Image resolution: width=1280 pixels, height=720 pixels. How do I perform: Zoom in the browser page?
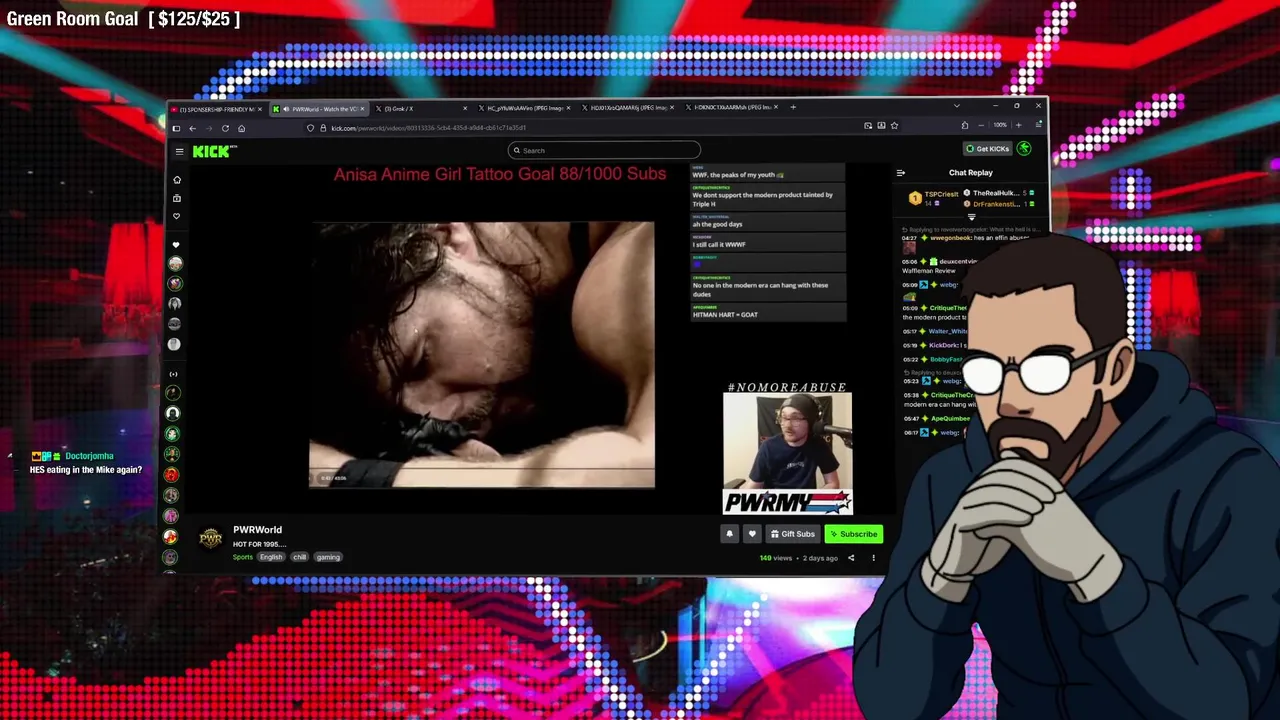pyautogui.click(x=1019, y=125)
